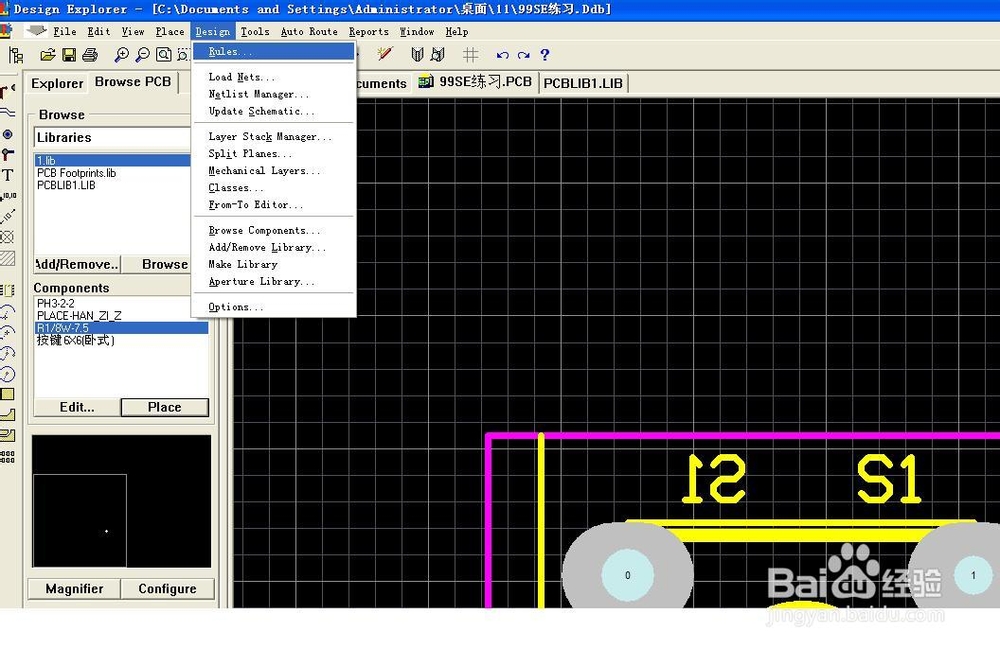Image resolution: width=1000 pixels, height=649 pixels.
Task: Select the set origin tool
Action: 7,237
